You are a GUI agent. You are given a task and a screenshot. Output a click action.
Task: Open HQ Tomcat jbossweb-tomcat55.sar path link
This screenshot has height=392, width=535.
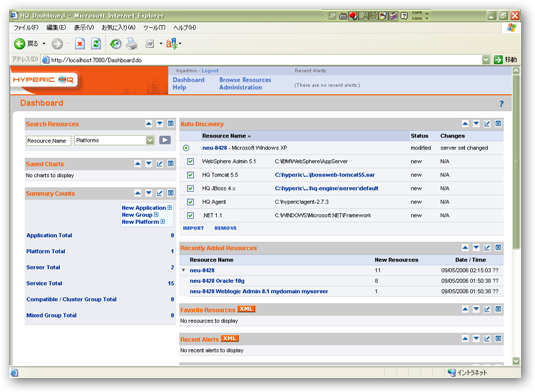324,175
